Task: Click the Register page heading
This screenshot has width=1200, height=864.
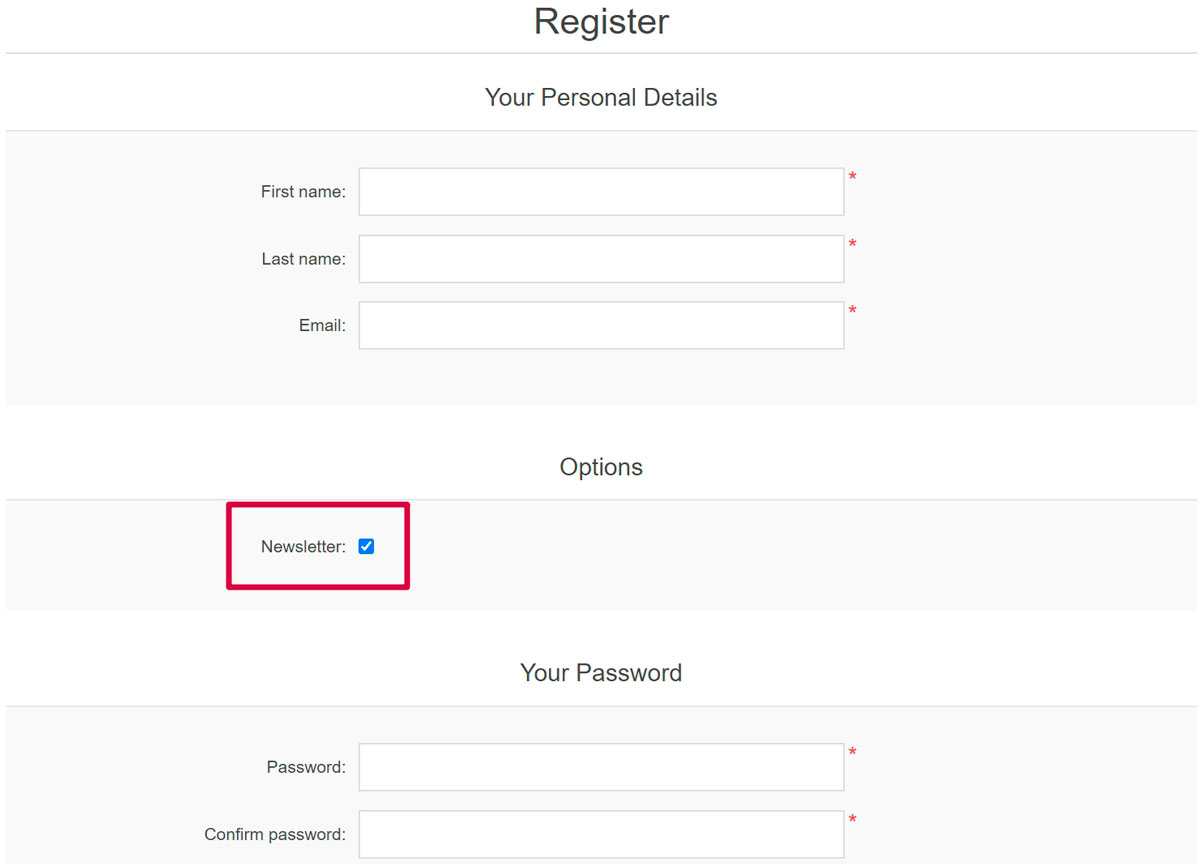Action: [x=601, y=22]
